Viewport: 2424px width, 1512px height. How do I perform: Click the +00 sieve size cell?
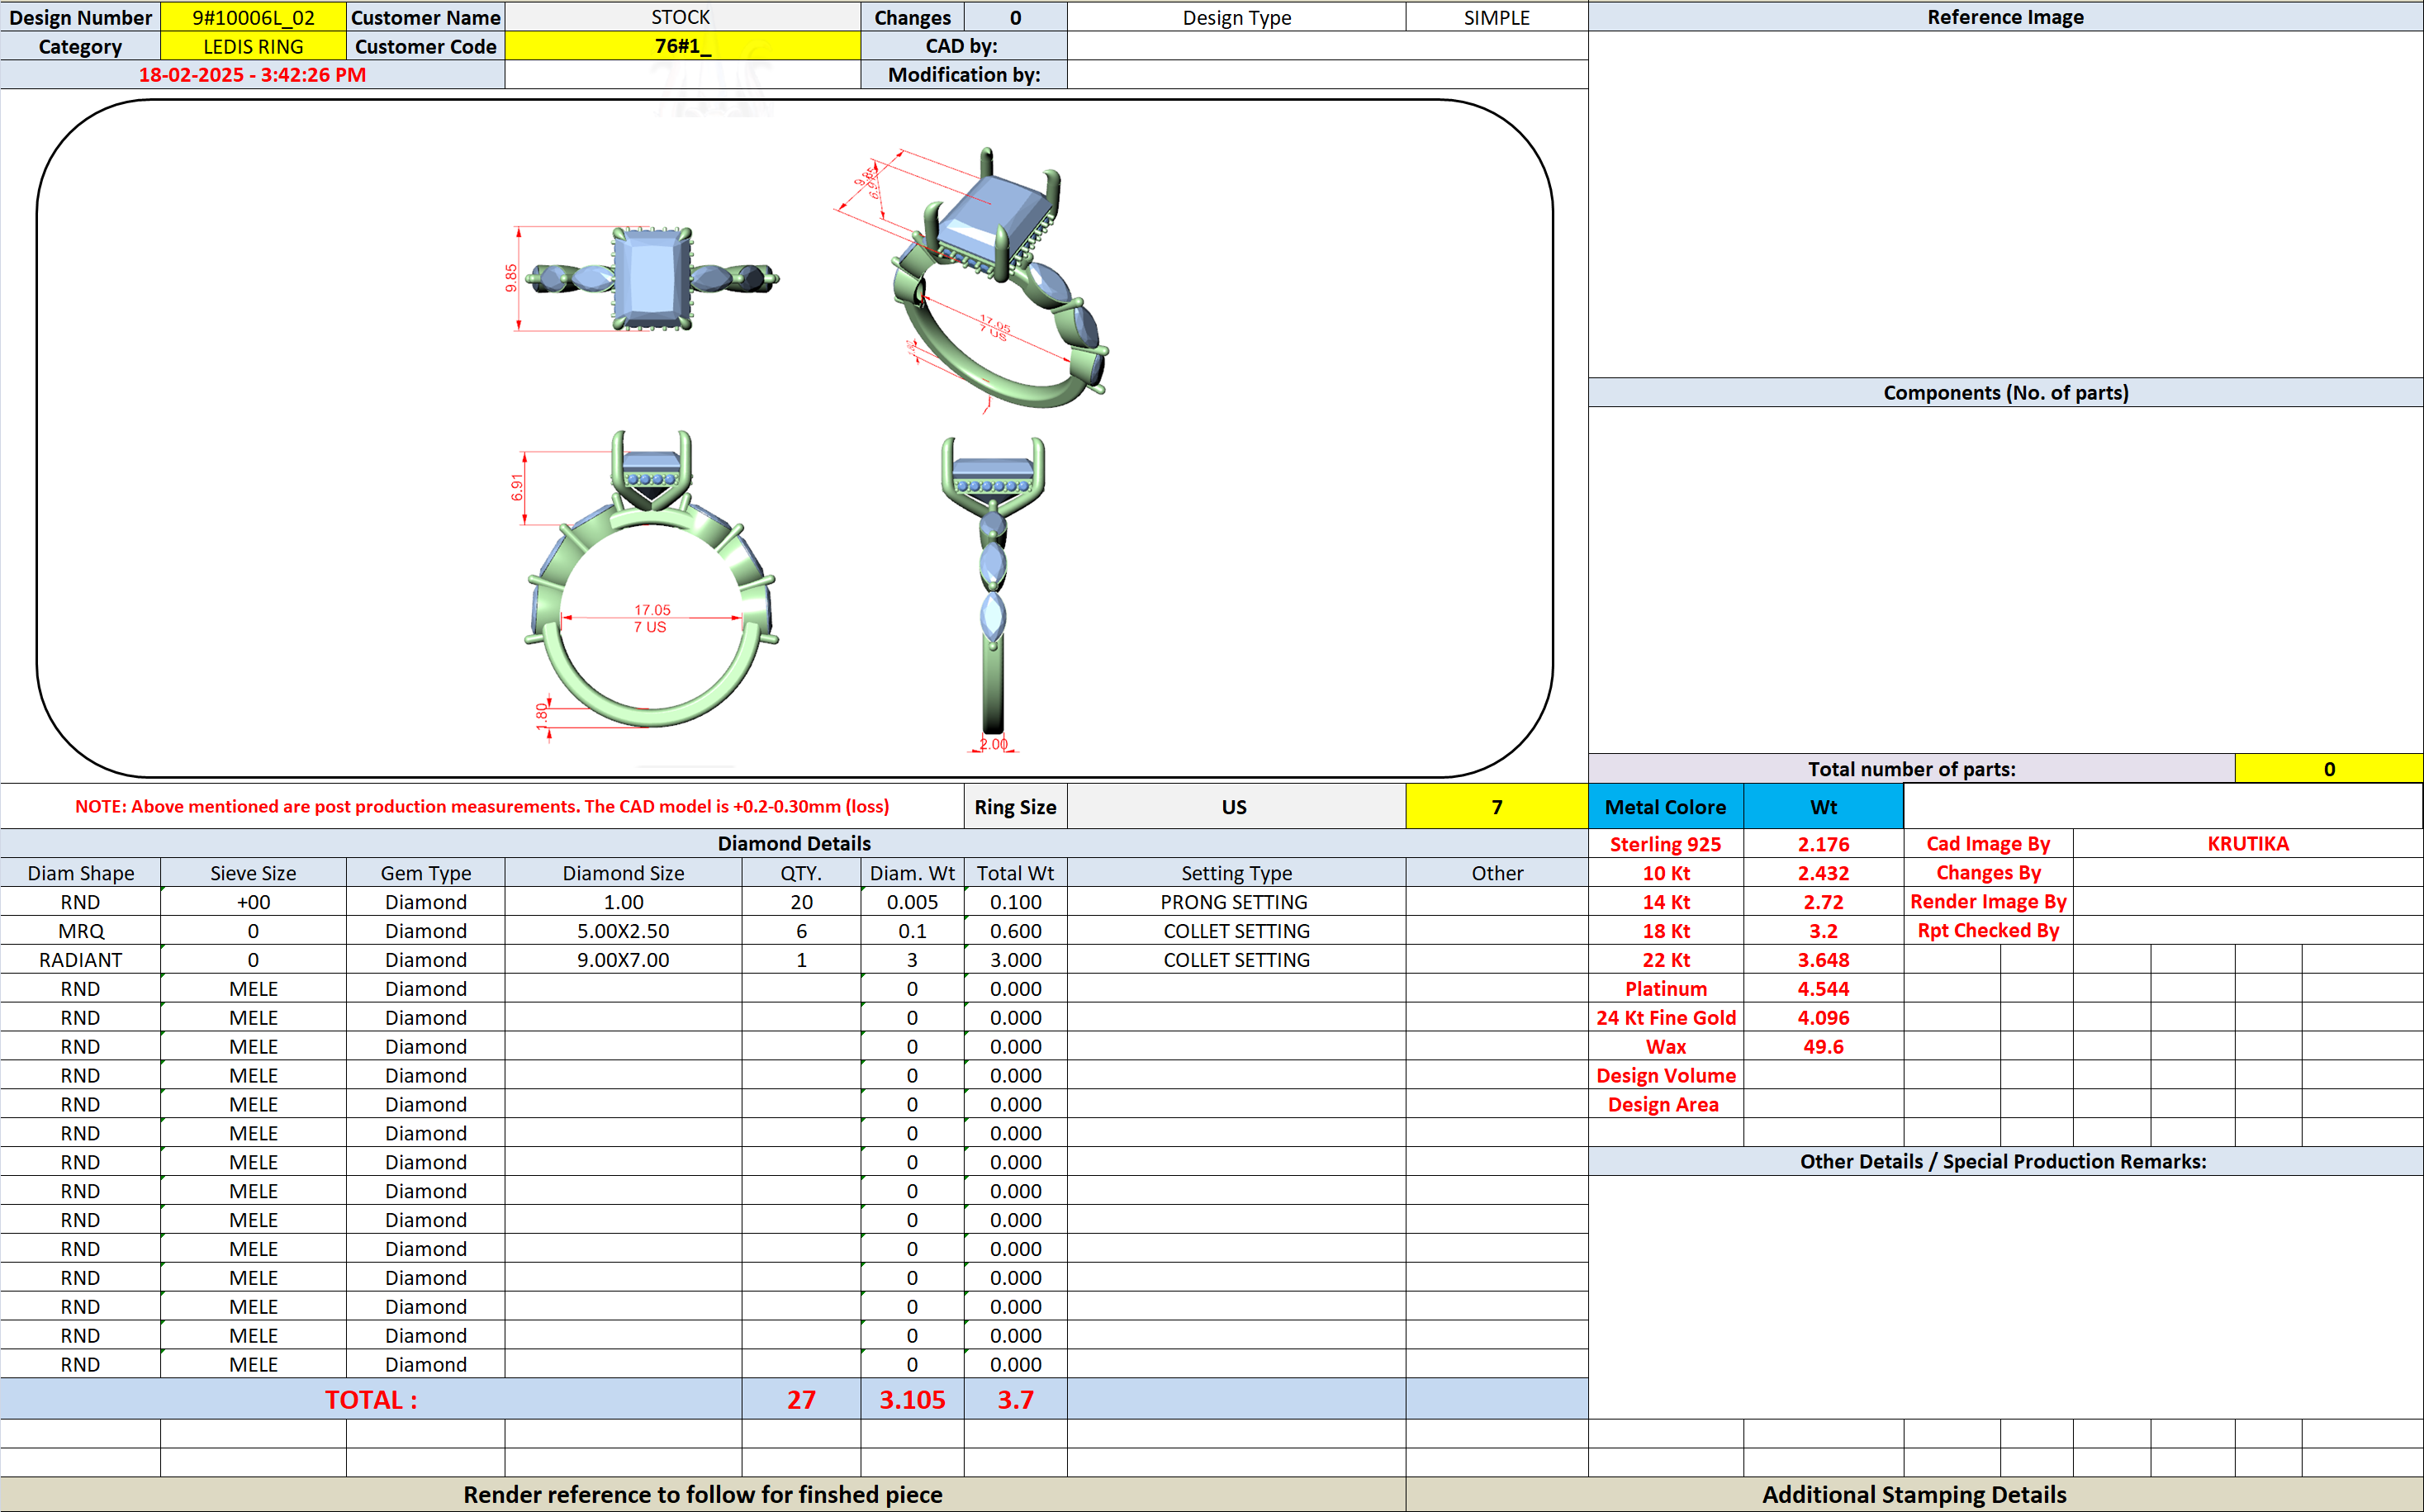tap(253, 902)
